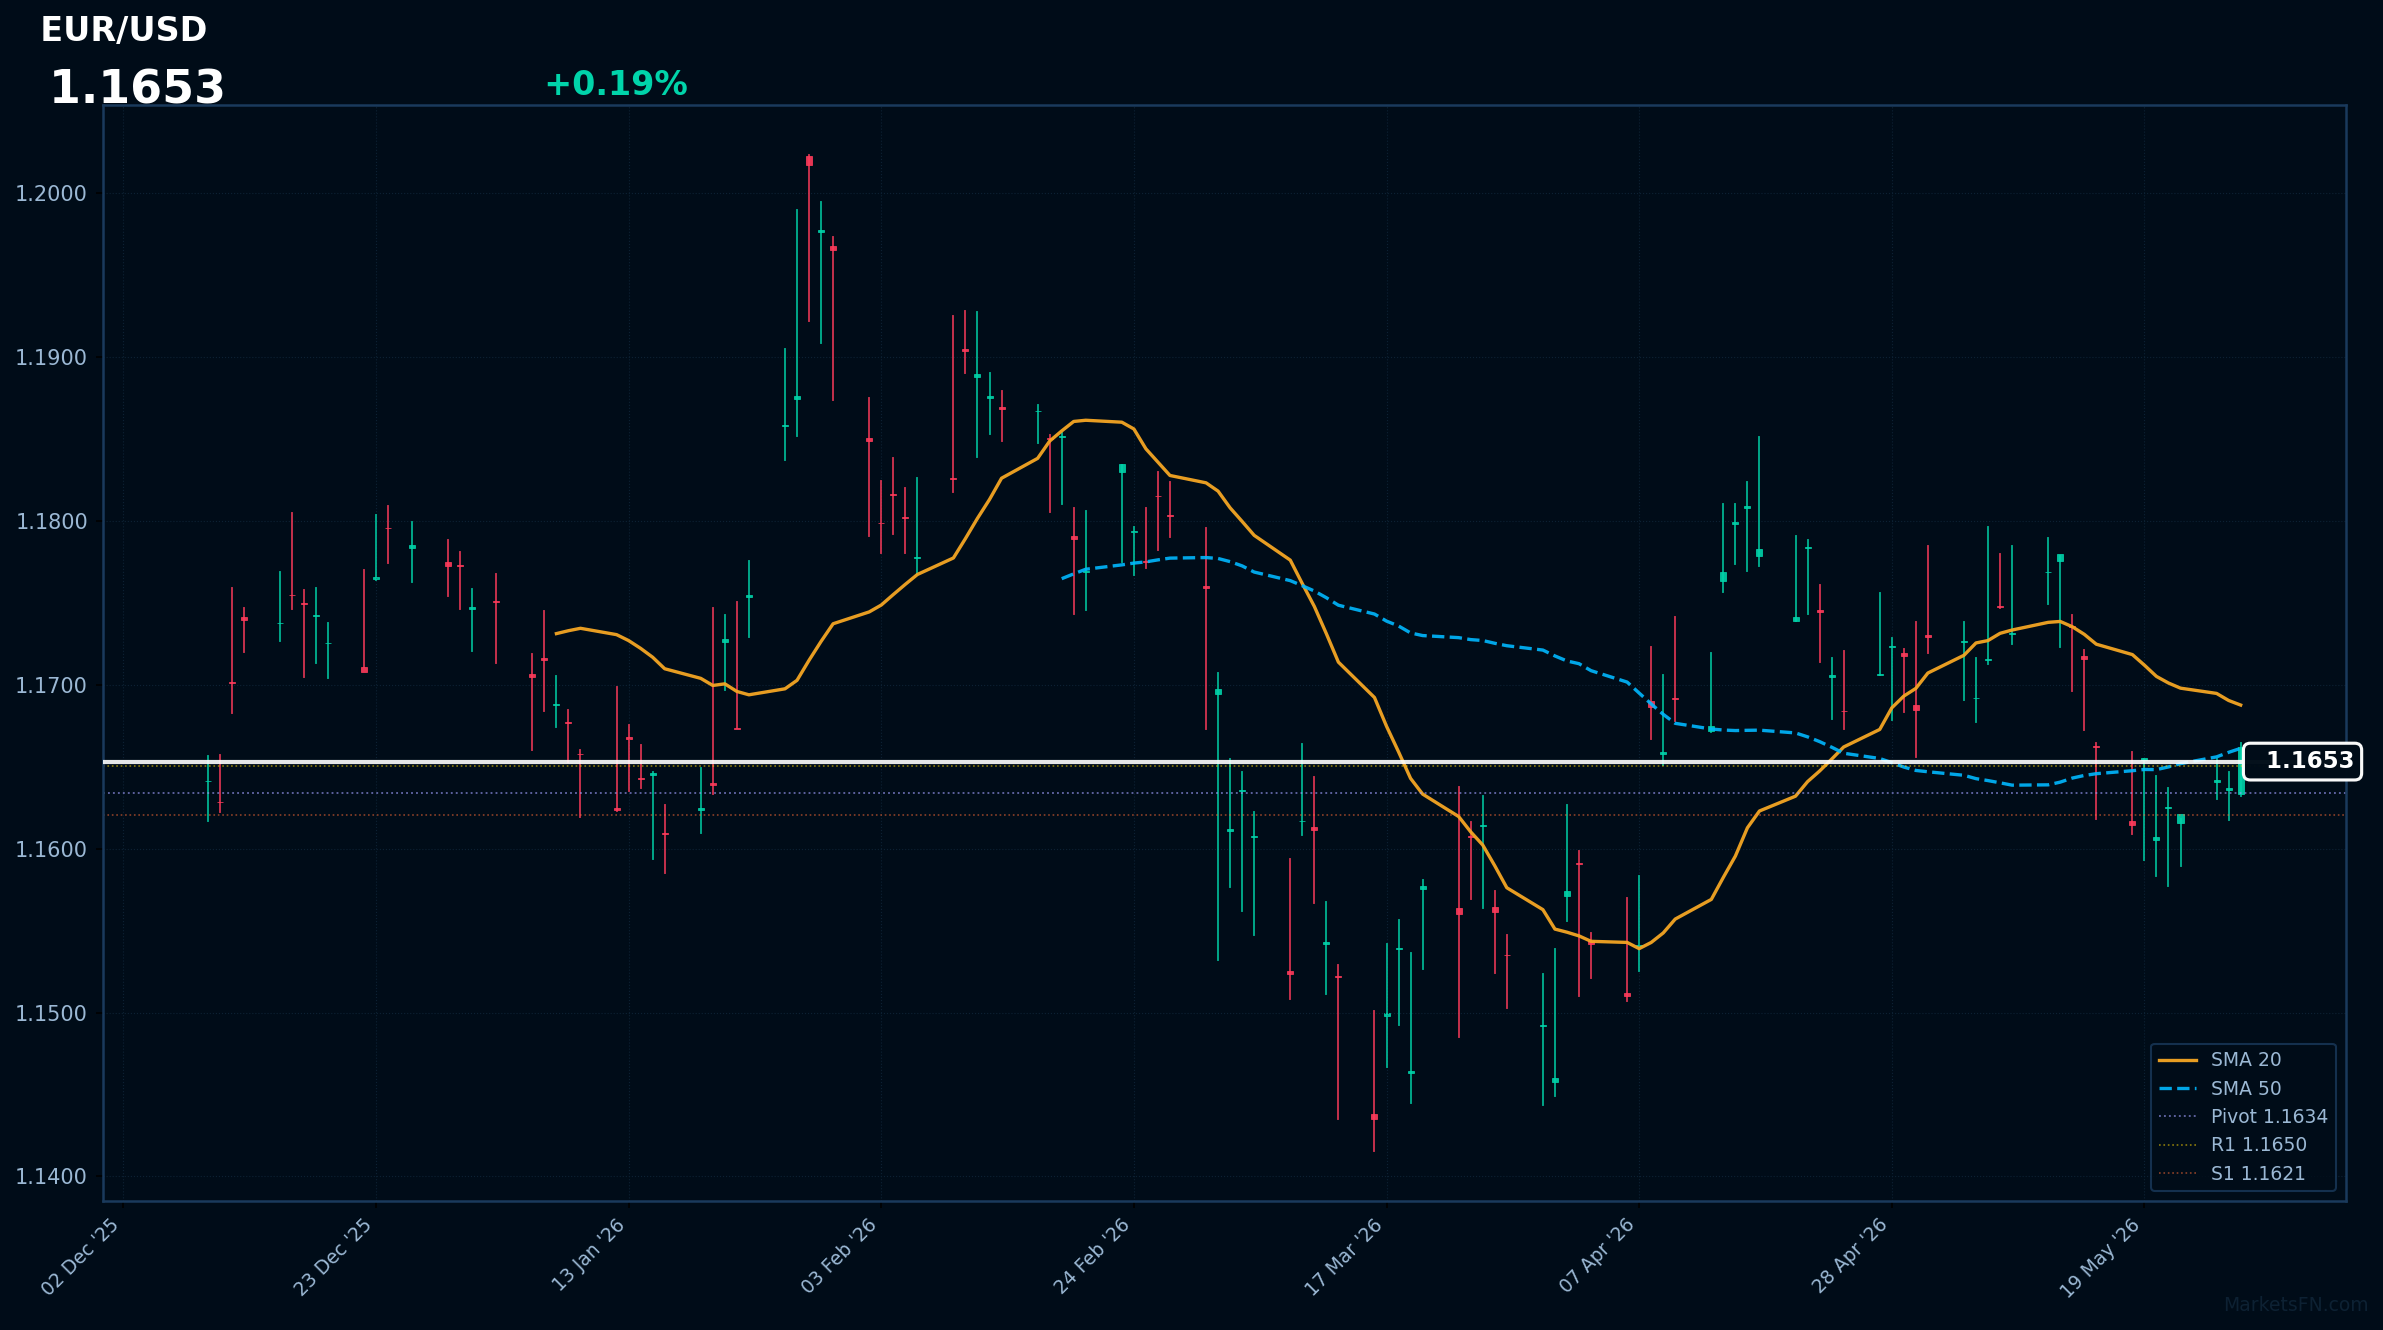
Task: Click the 1.1800 y-axis label
Action: pyautogui.click(x=51, y=522)
